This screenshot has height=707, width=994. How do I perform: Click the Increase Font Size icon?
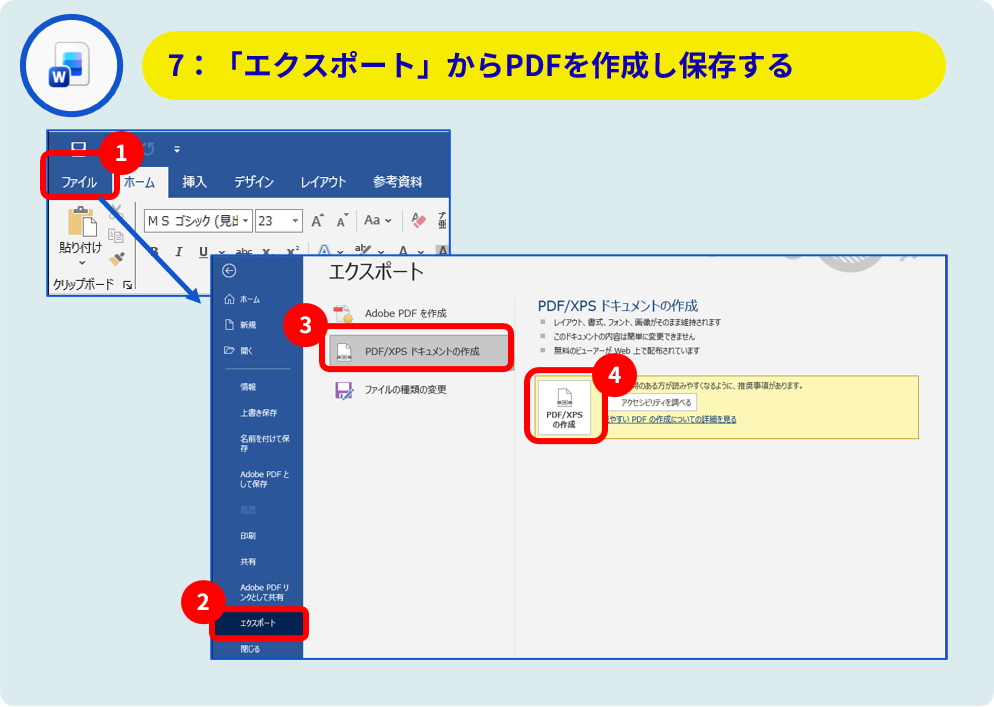(x=317, y=221)
